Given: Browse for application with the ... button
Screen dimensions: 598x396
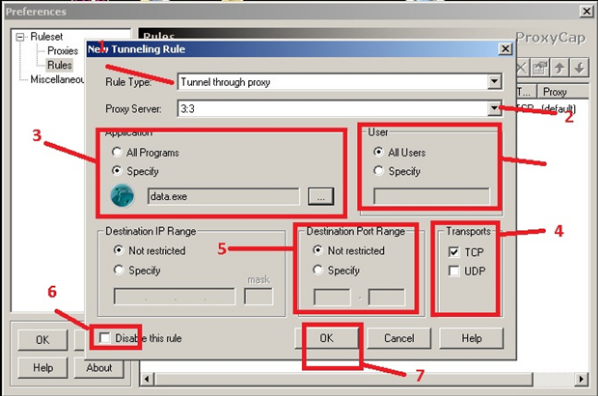Looking at the screenshot, I should [x=321, y=196].
